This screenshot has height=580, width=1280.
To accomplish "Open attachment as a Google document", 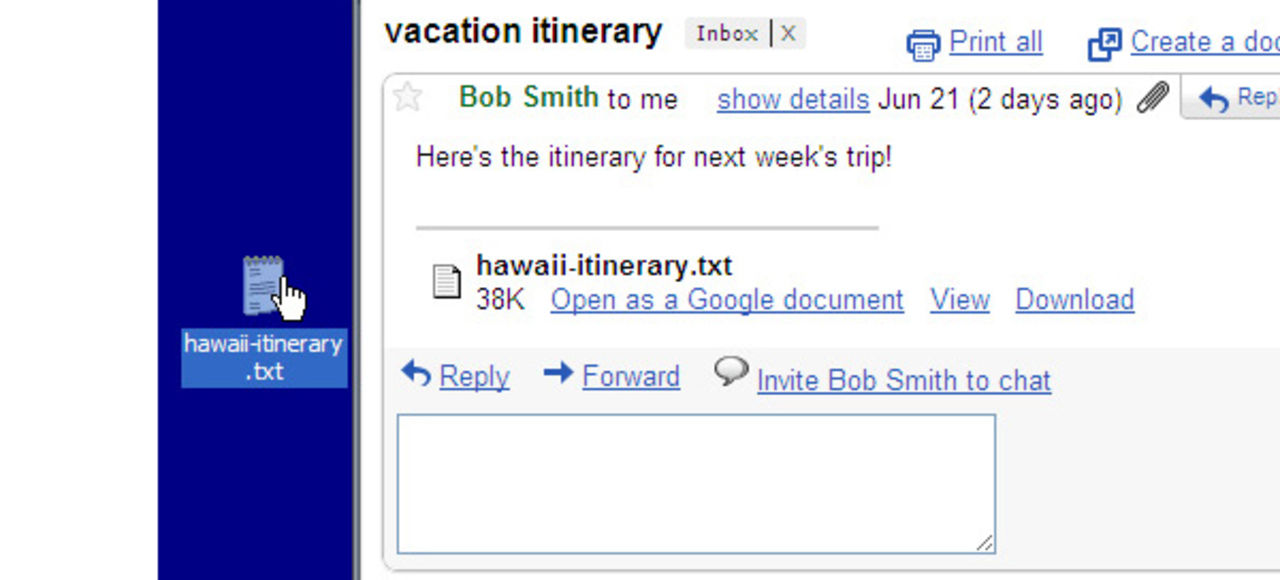I will 726,299.
